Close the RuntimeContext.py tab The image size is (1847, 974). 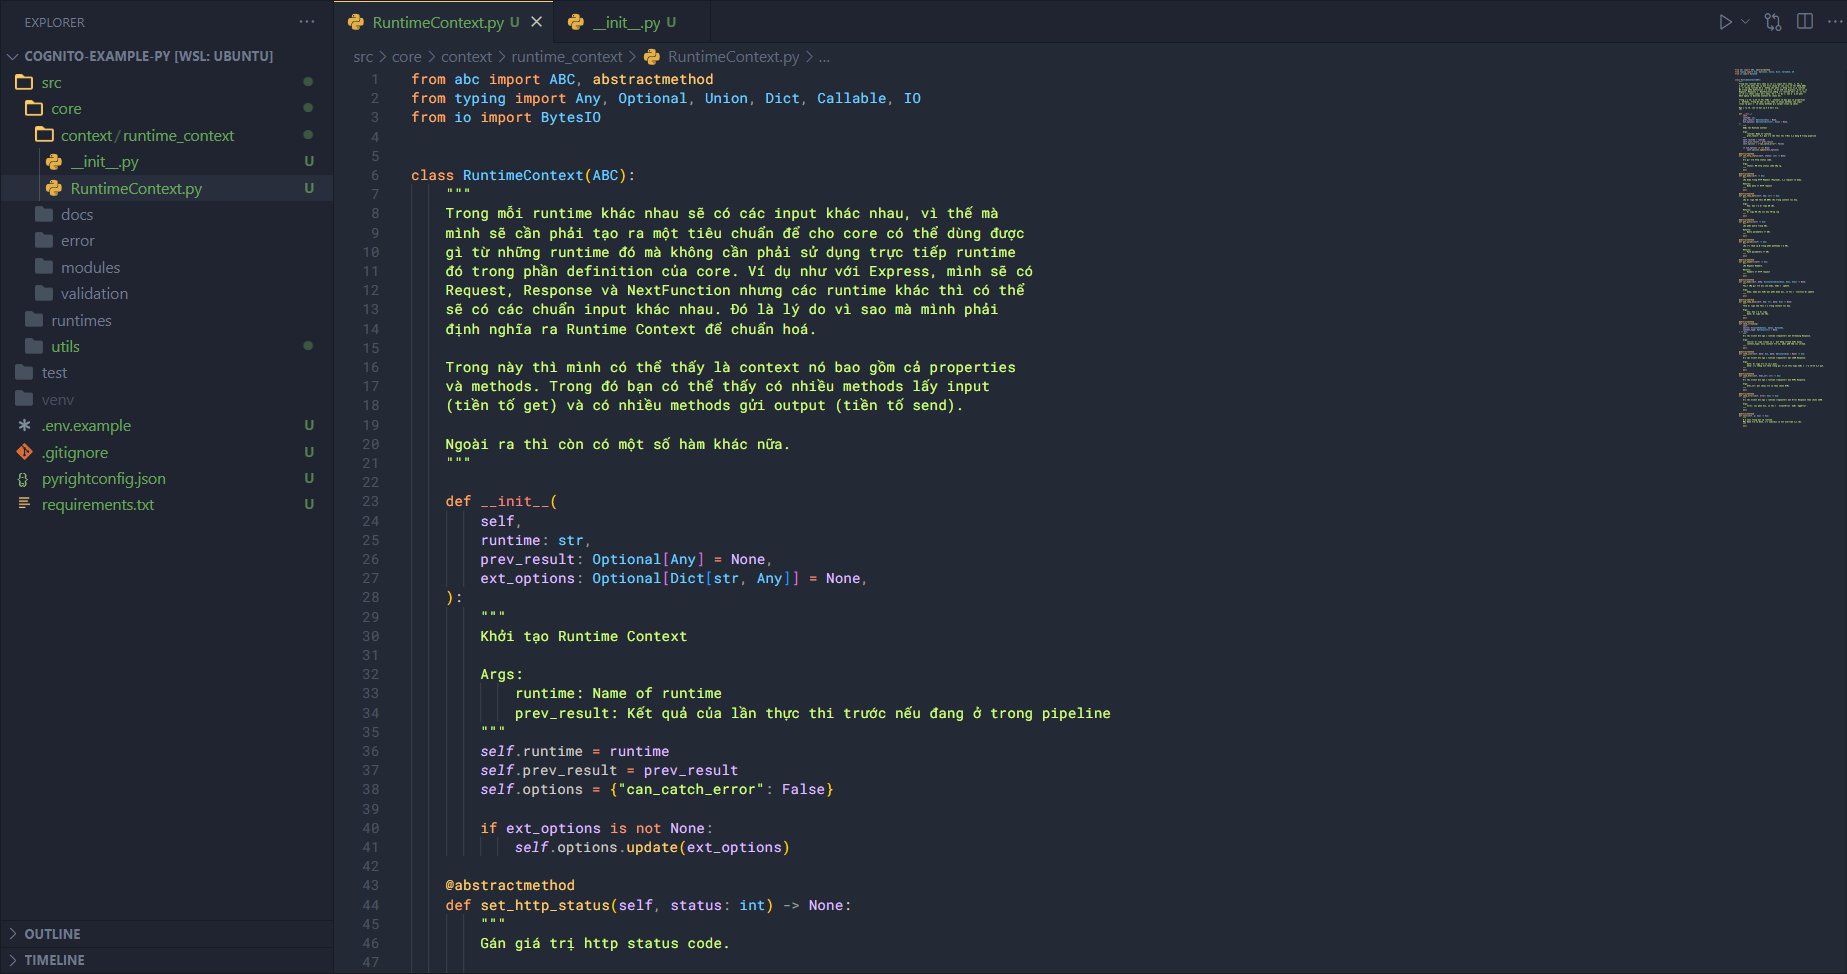536,22
